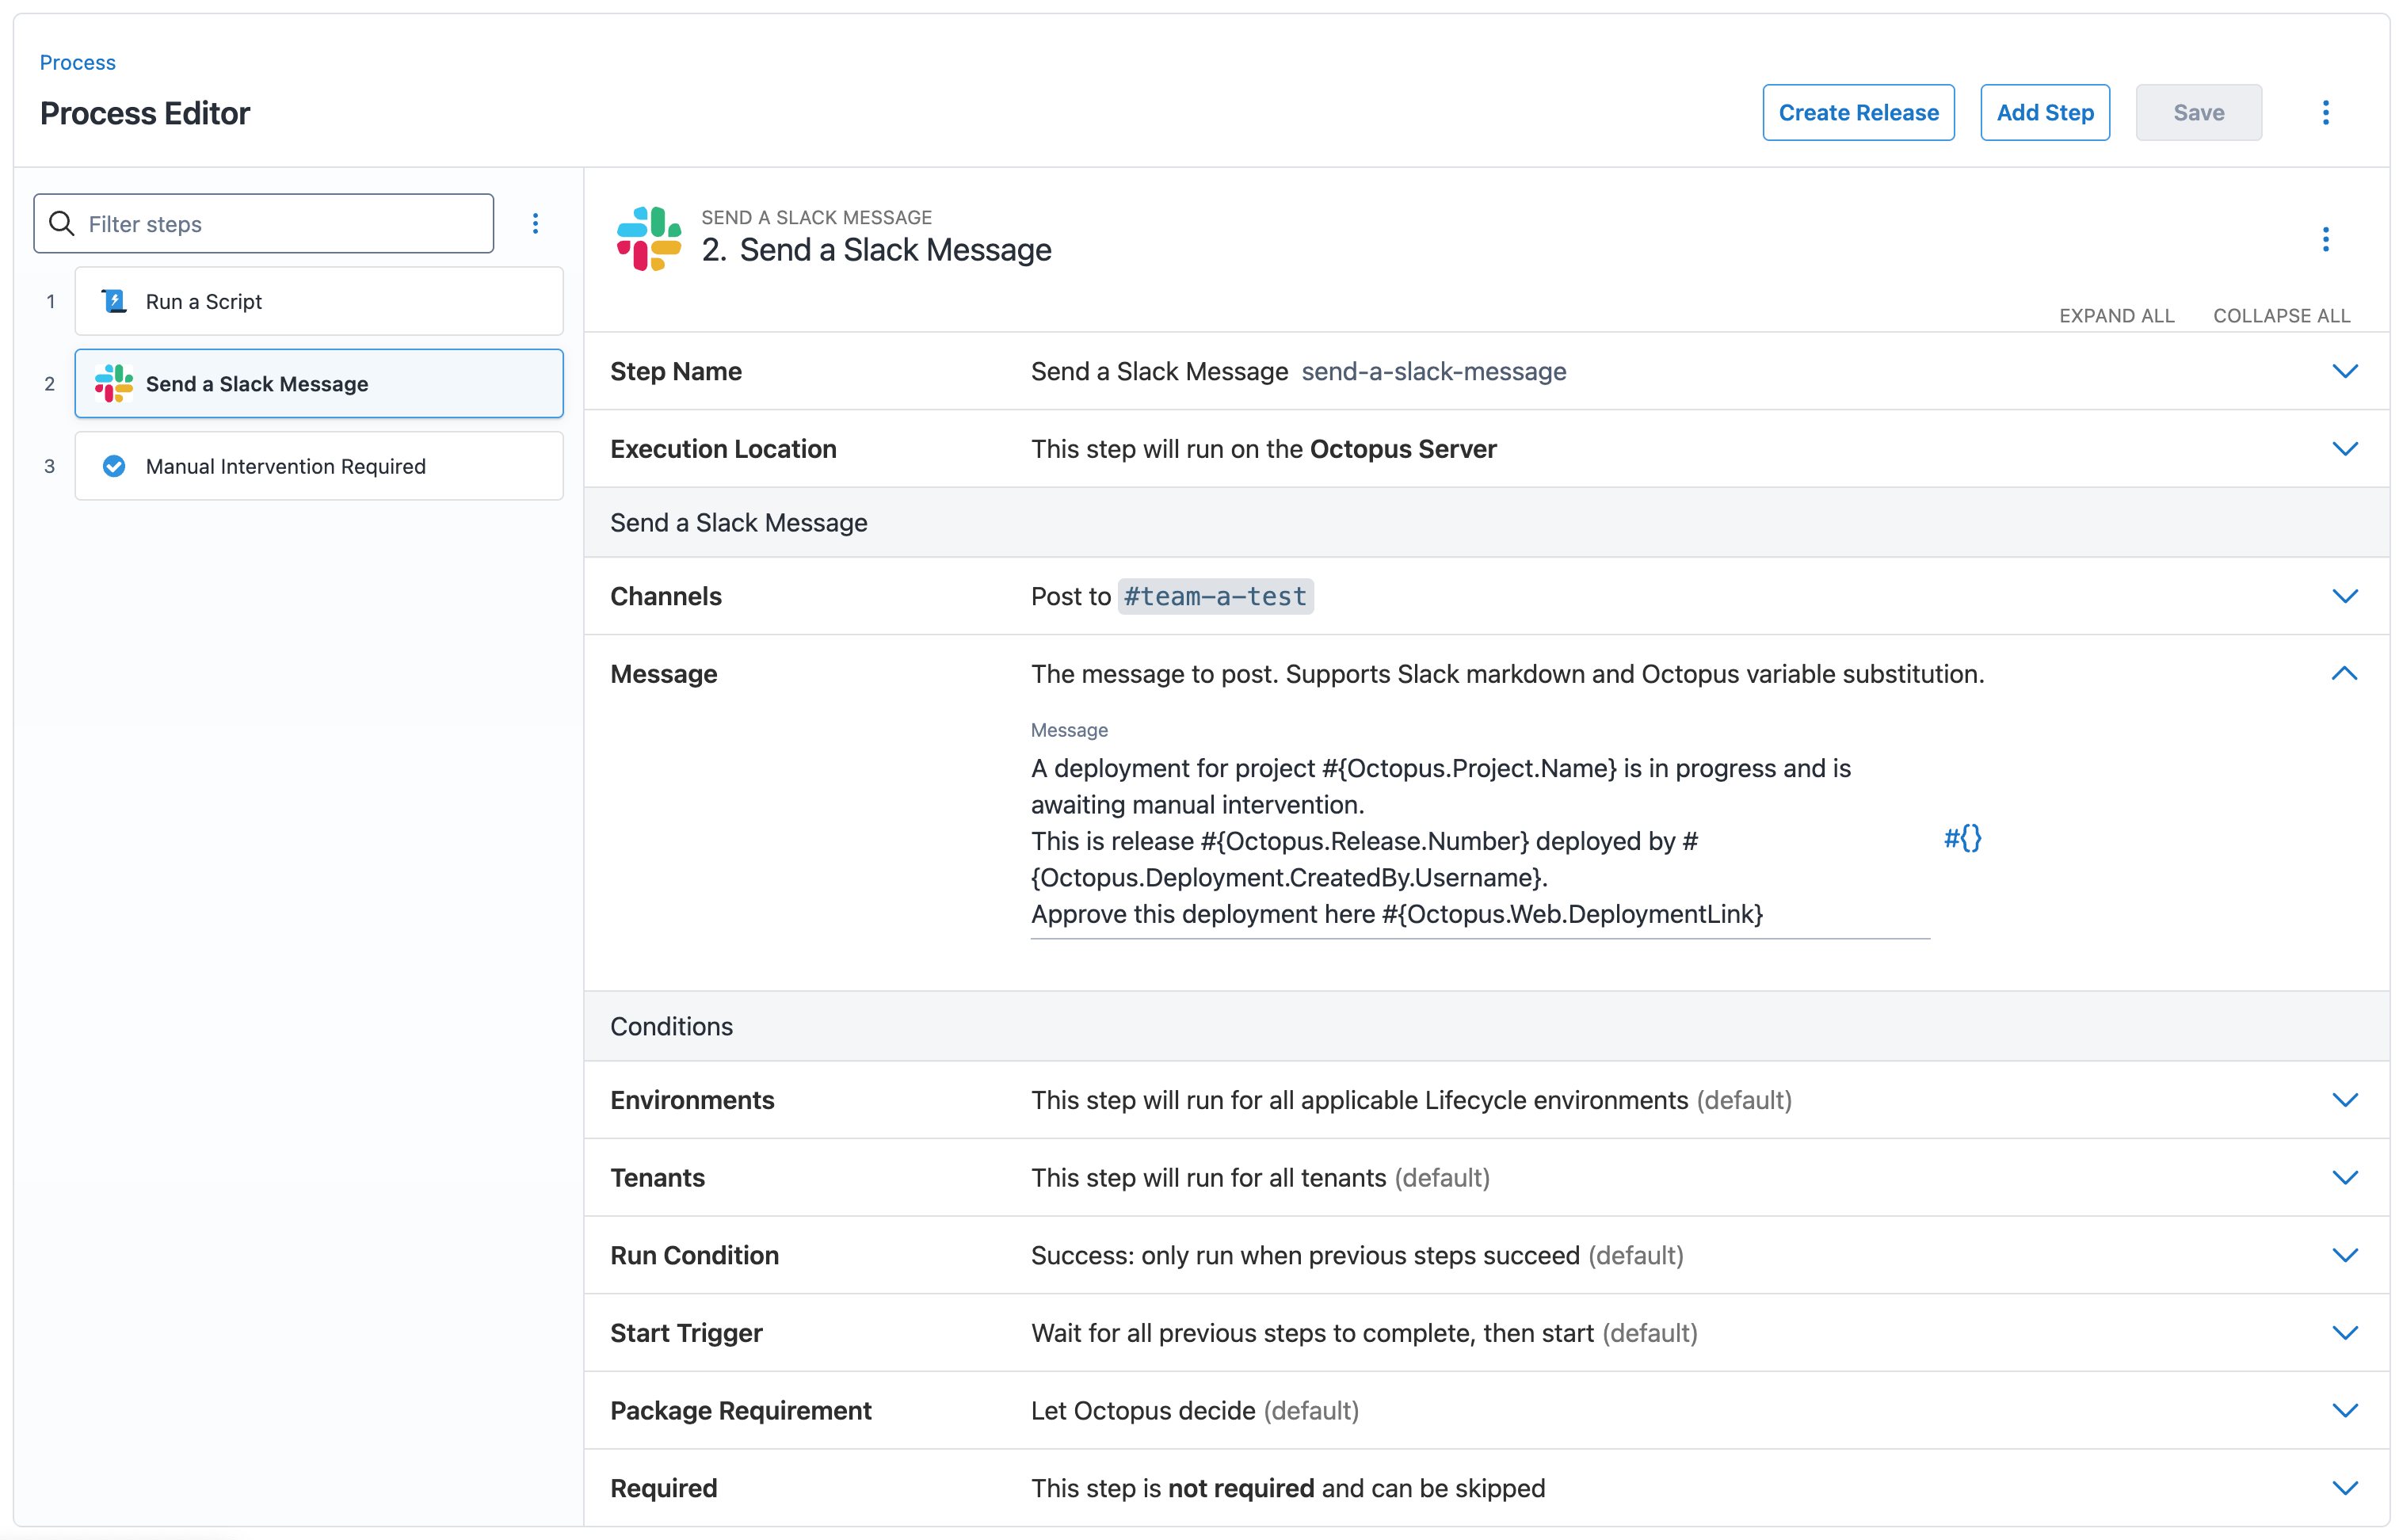Select the Send a Slack Message step

point(319,383)
